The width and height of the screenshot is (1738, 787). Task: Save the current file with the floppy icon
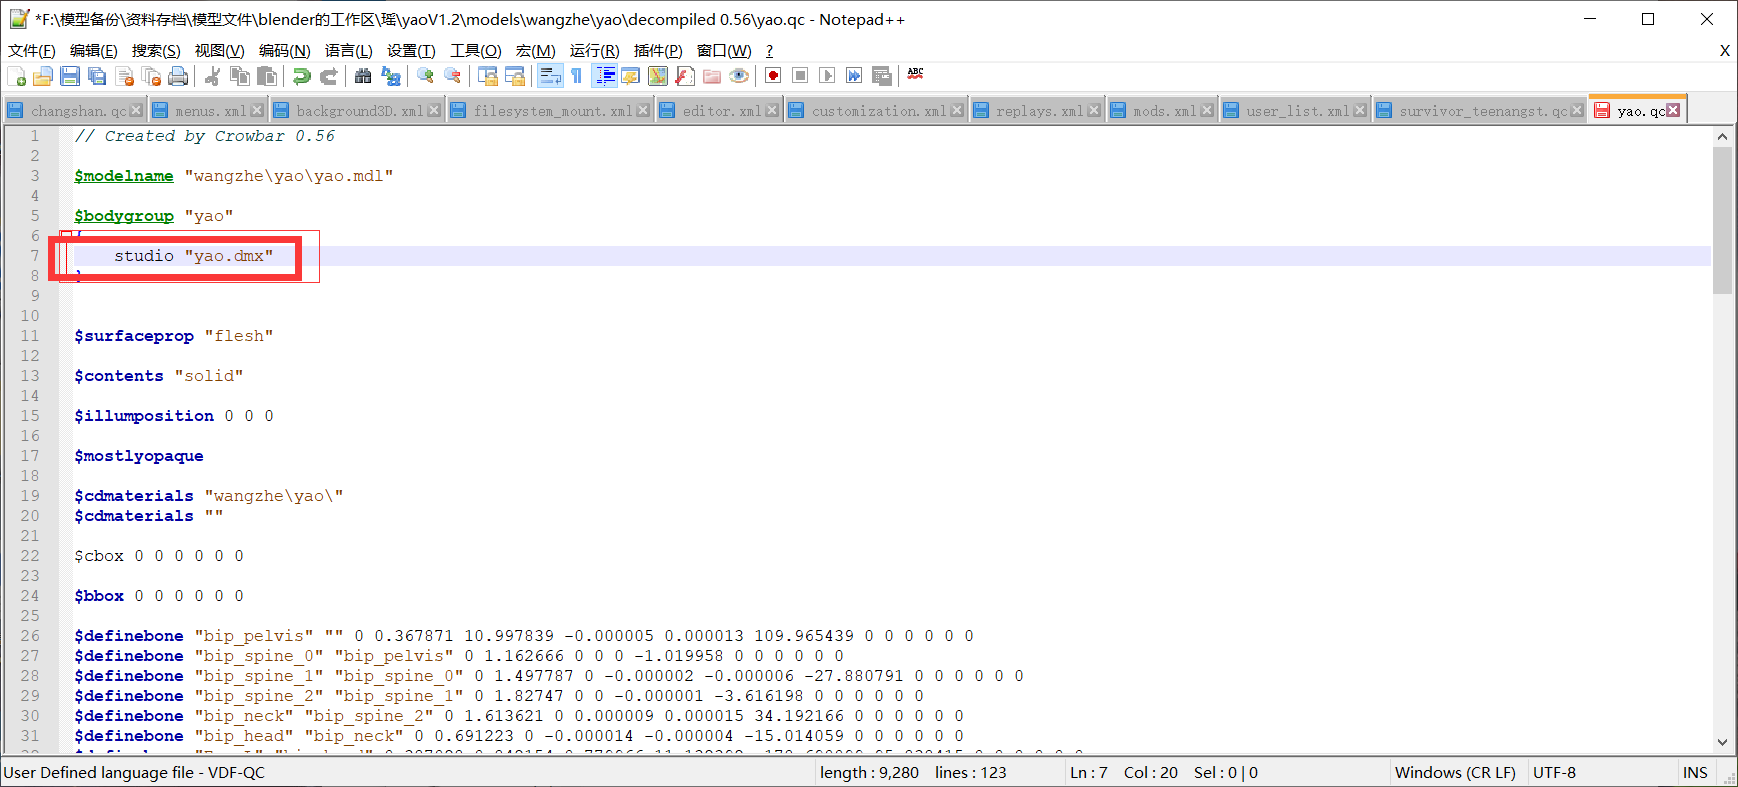pyautogui.click(x=70, y=76)
